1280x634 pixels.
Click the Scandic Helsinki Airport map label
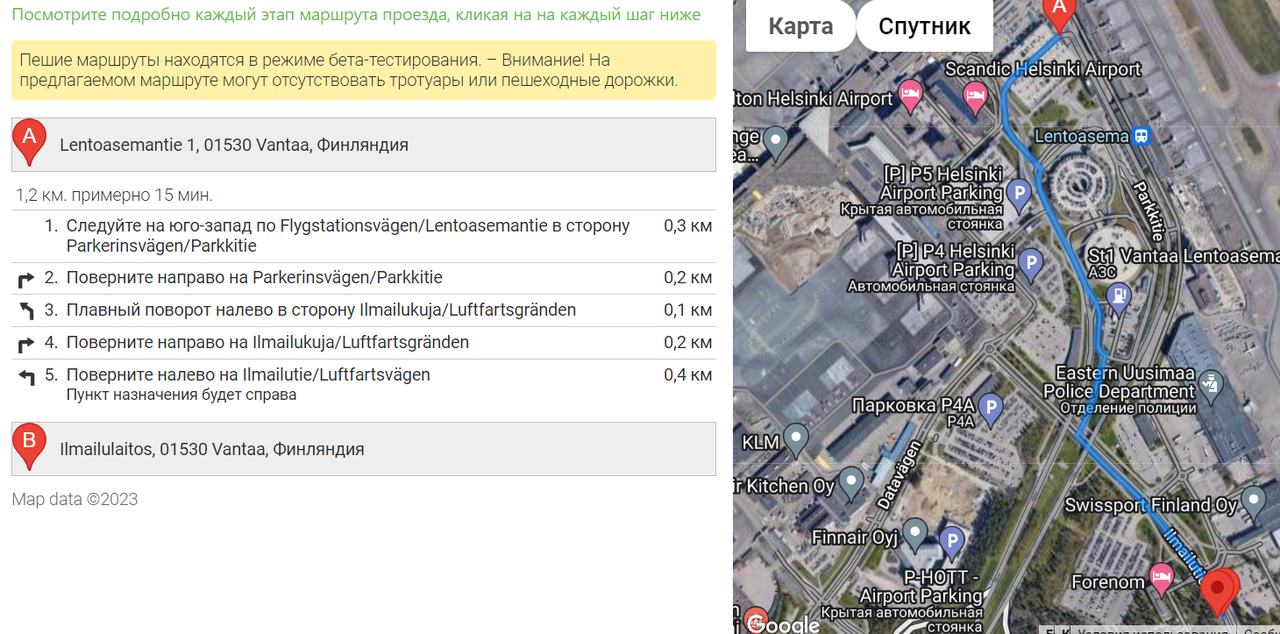coord(1043,70)
